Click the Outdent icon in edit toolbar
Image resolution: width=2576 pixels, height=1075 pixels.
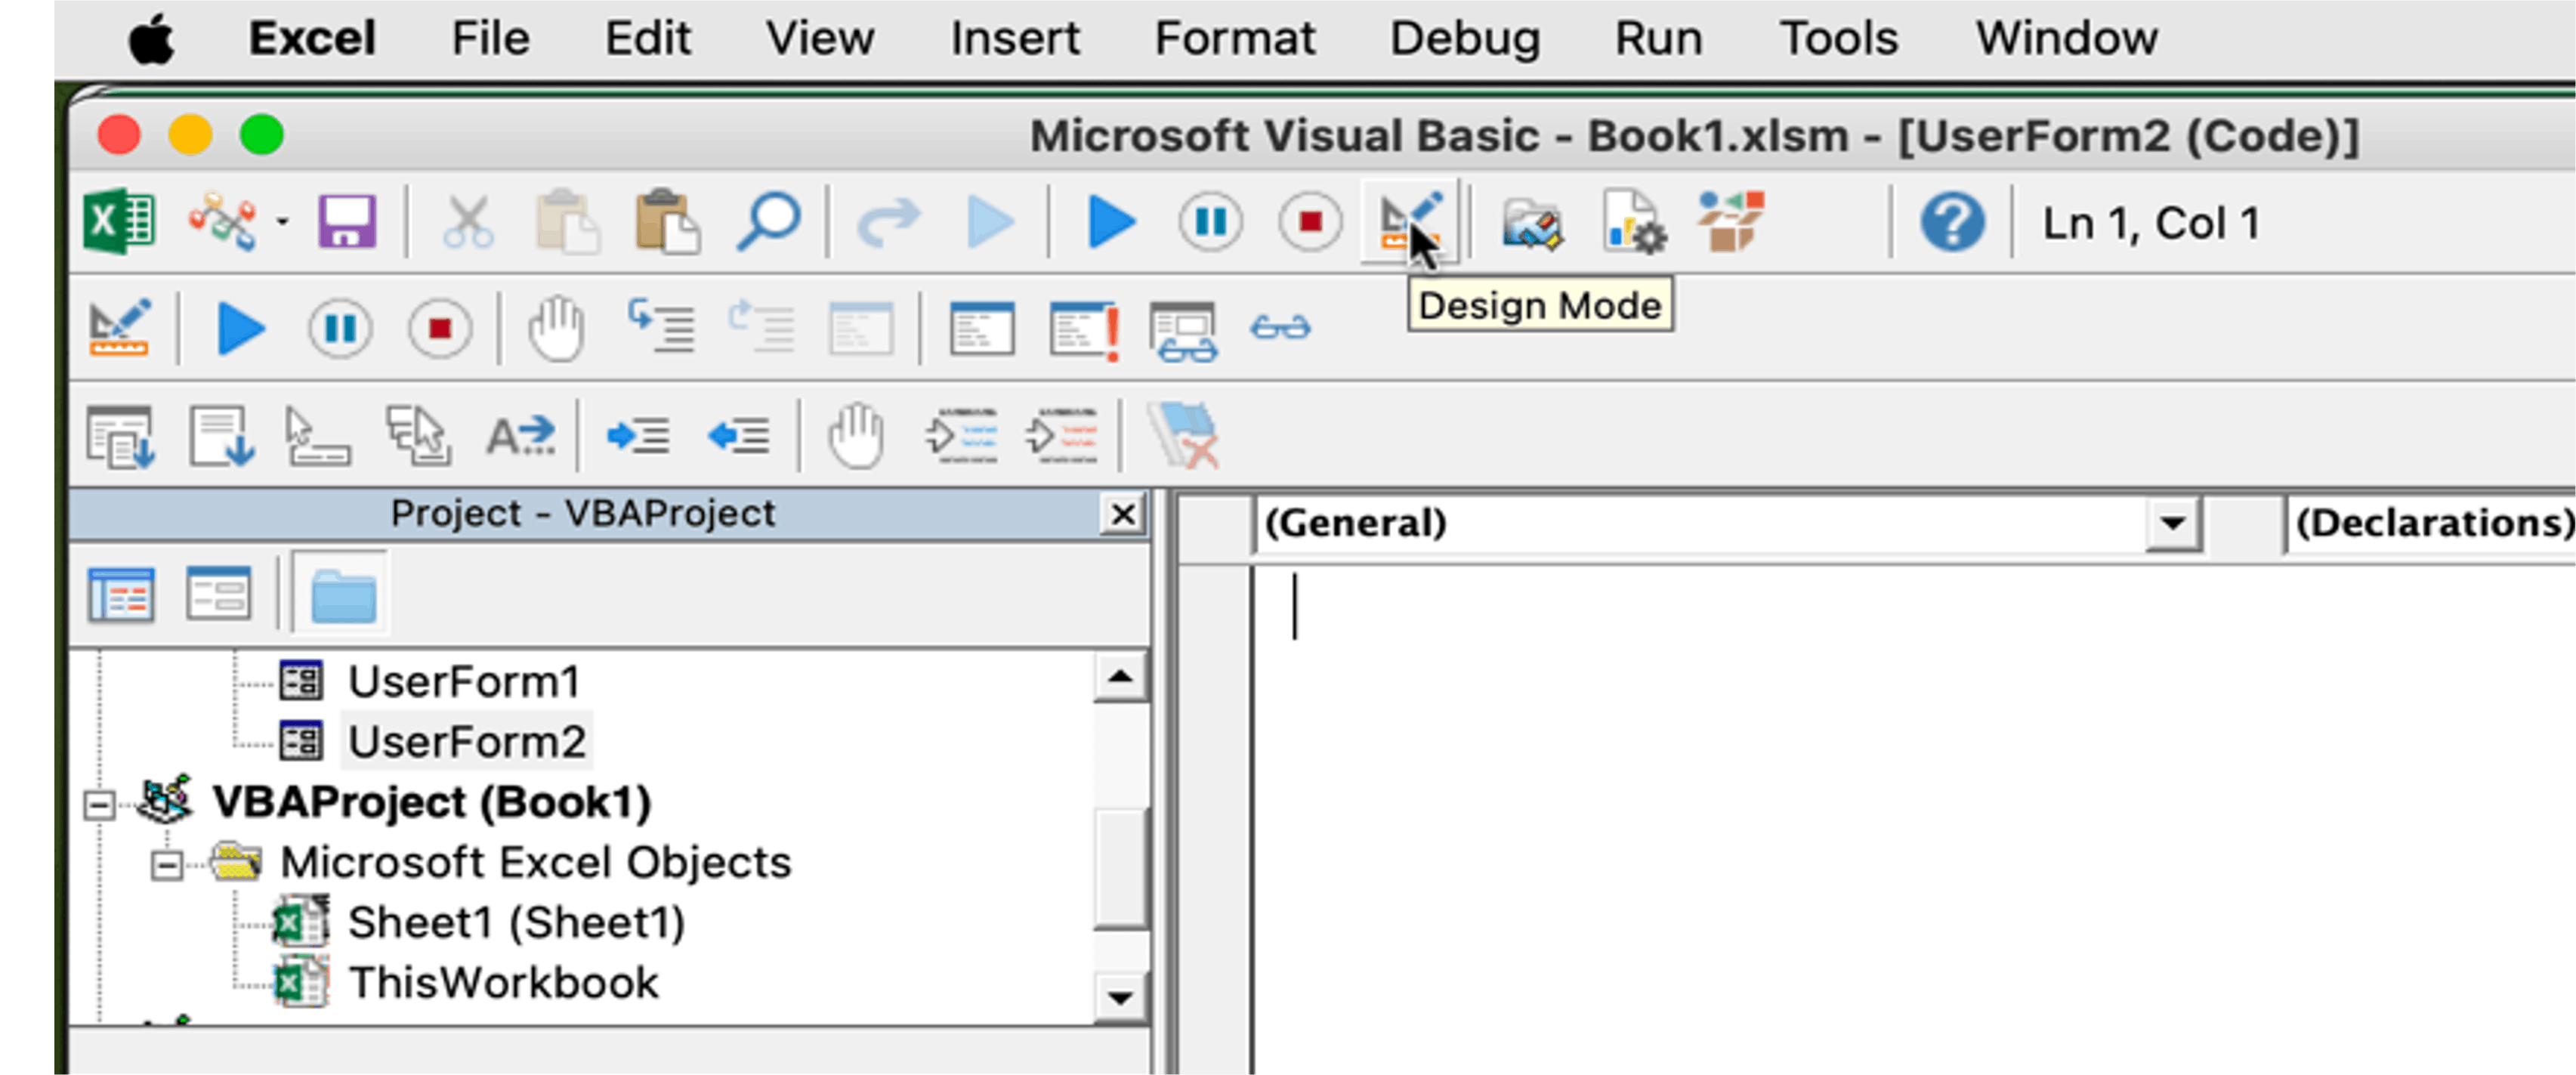click(x=738, y=435)
